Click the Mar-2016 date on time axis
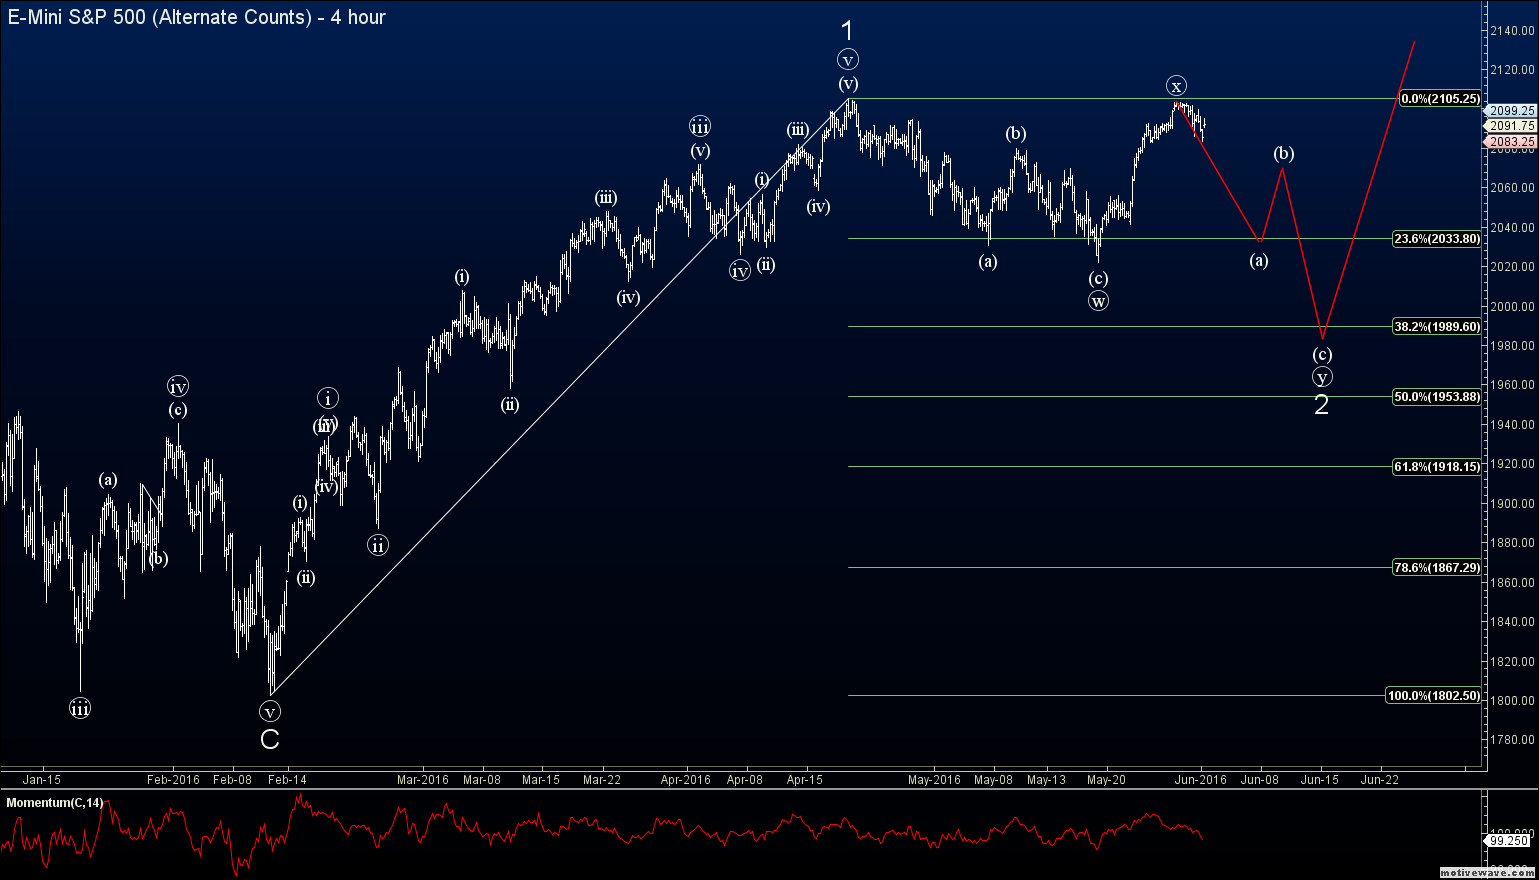1539x880 pixels. tap(423, 780)
